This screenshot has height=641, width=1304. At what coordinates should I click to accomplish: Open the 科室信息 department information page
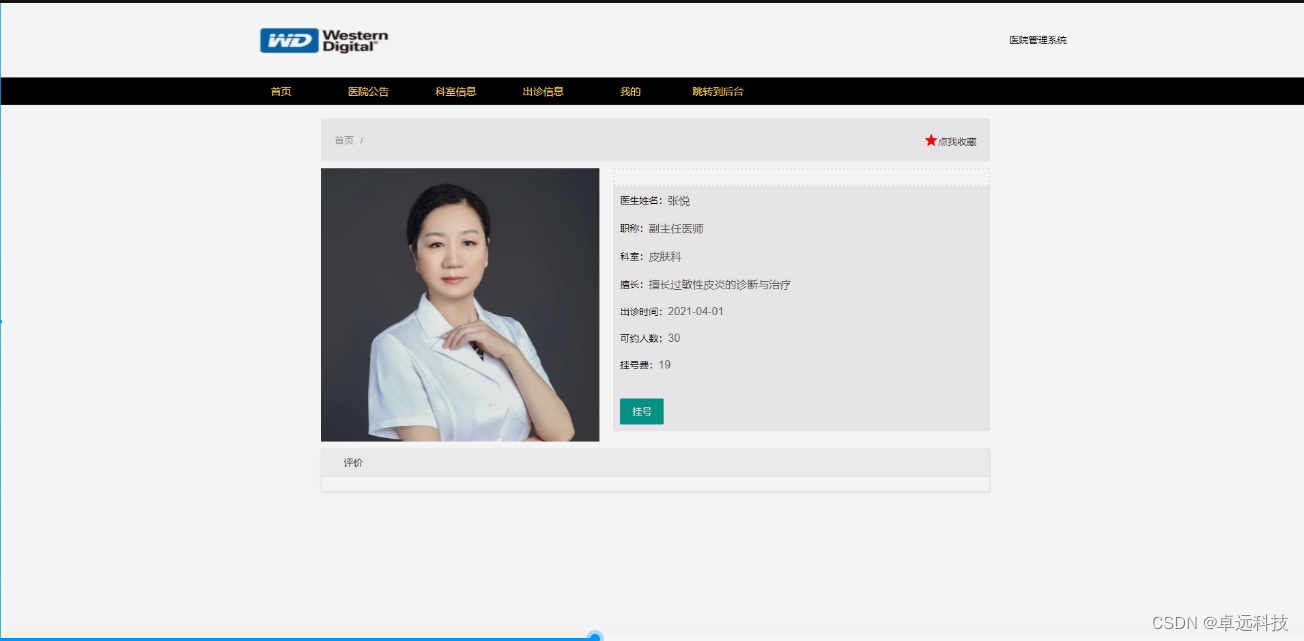pos(456,91)
